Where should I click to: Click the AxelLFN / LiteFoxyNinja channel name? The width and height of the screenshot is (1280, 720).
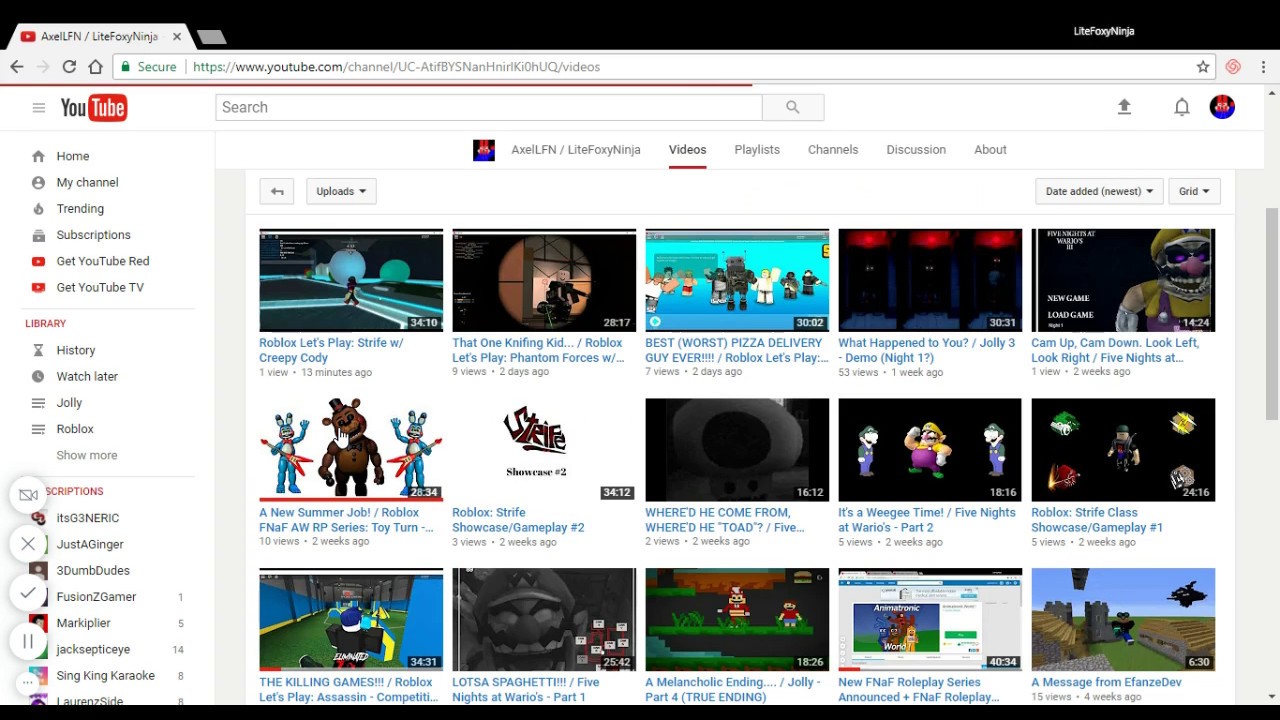[x=576, y=150]
